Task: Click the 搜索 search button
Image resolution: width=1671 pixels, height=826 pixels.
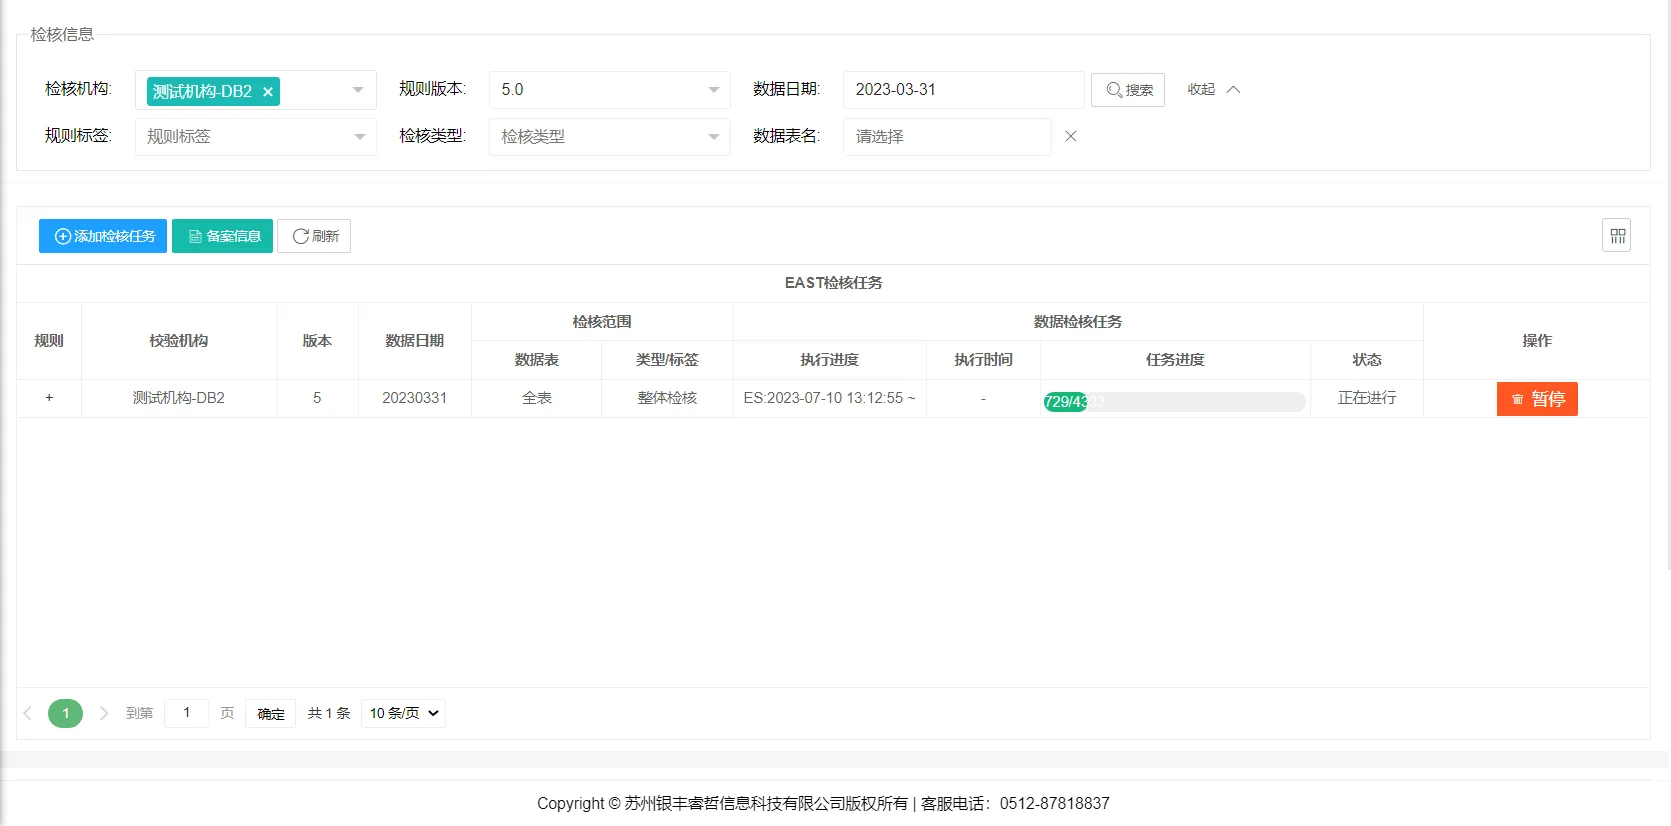Action: pyautogui.click(x=1128, y=90)
